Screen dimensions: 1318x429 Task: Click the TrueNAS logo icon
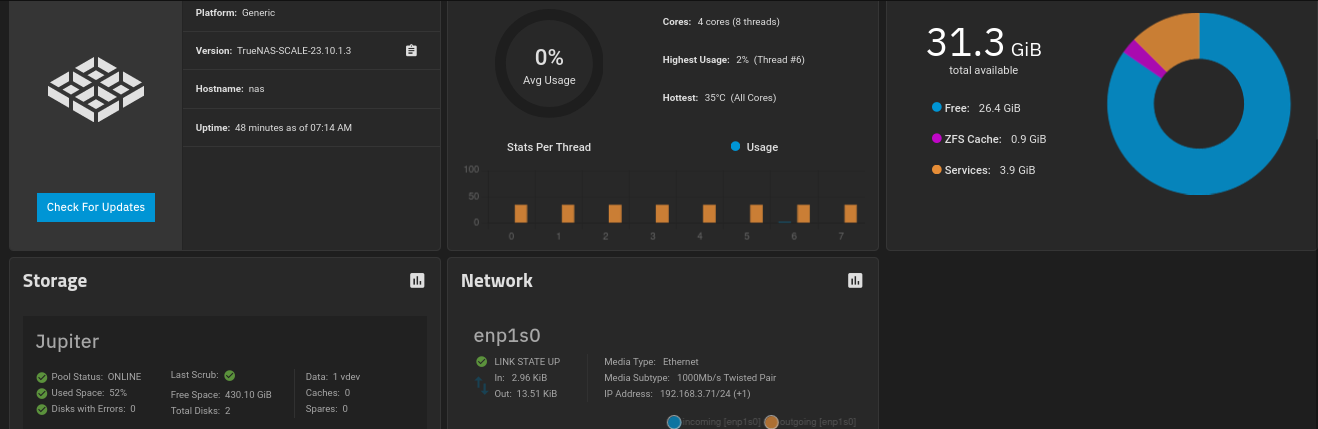96,90
